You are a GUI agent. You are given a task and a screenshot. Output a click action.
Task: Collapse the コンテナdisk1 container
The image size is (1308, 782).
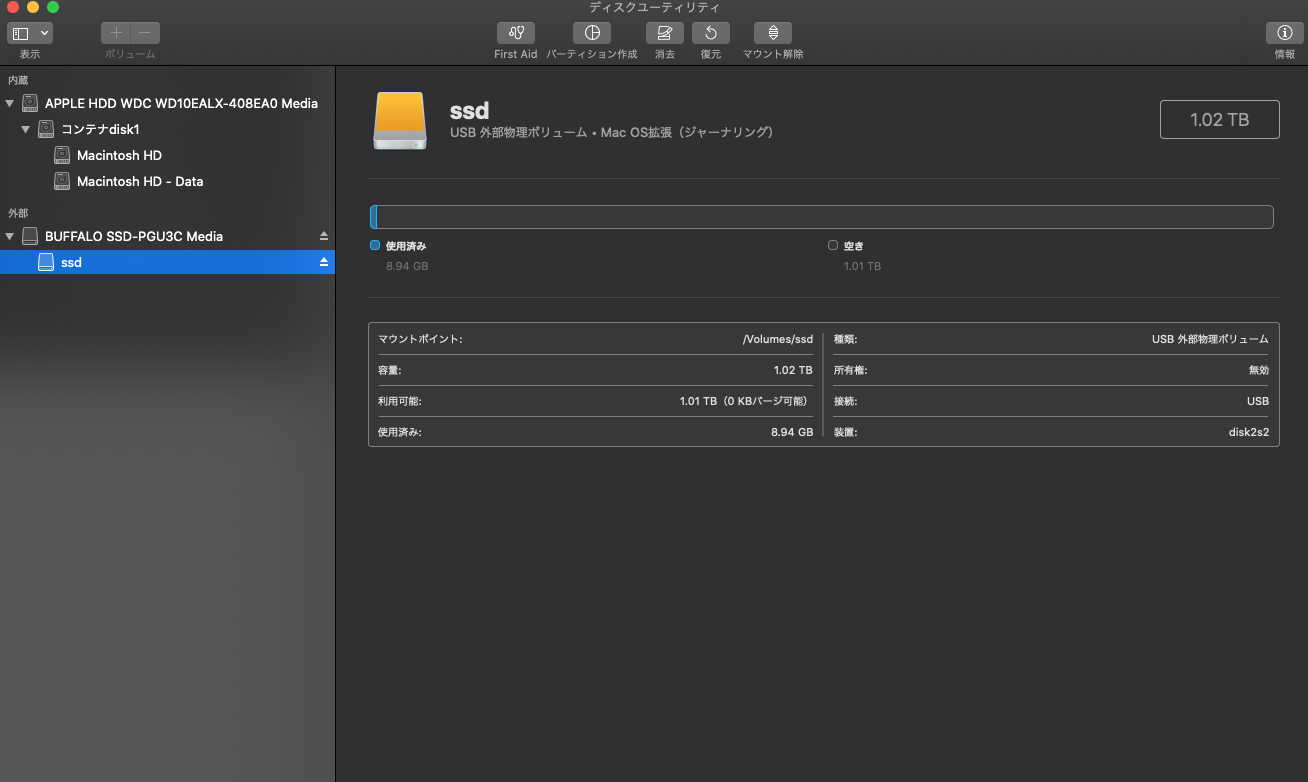[26, 130]
